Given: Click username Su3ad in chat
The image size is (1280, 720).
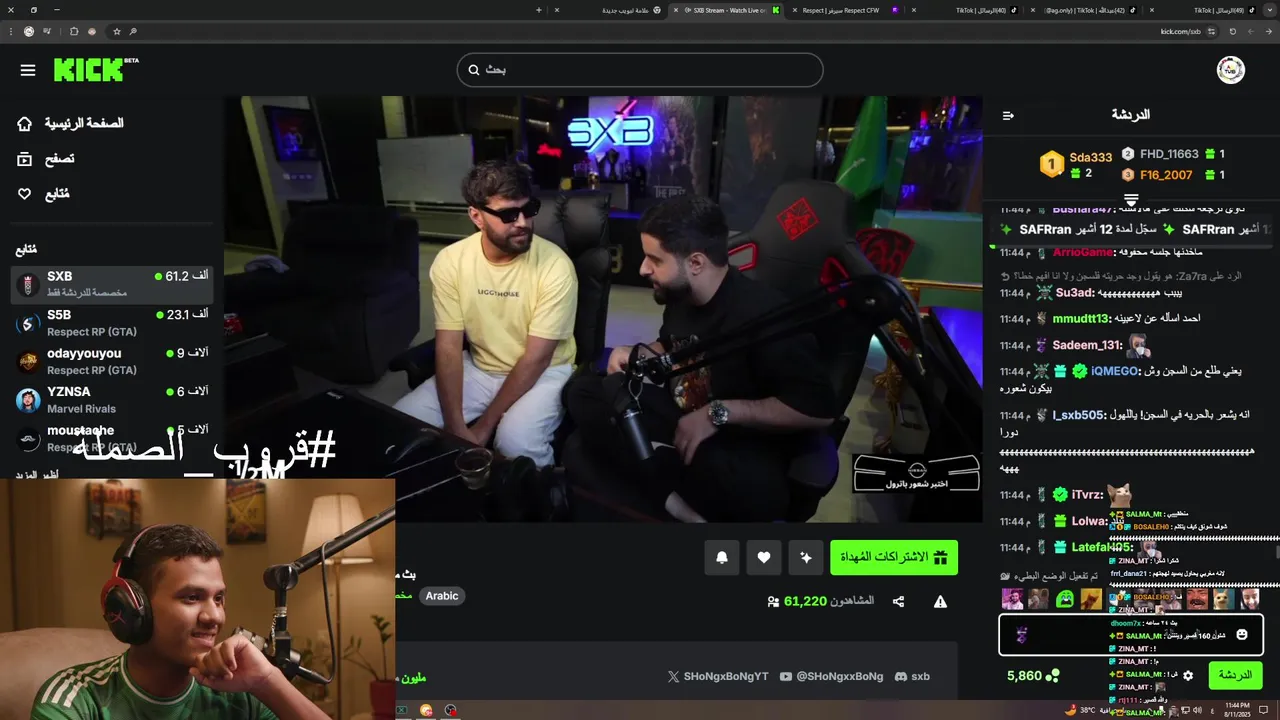Looking at the screenshot, I should coord(1075,293).
